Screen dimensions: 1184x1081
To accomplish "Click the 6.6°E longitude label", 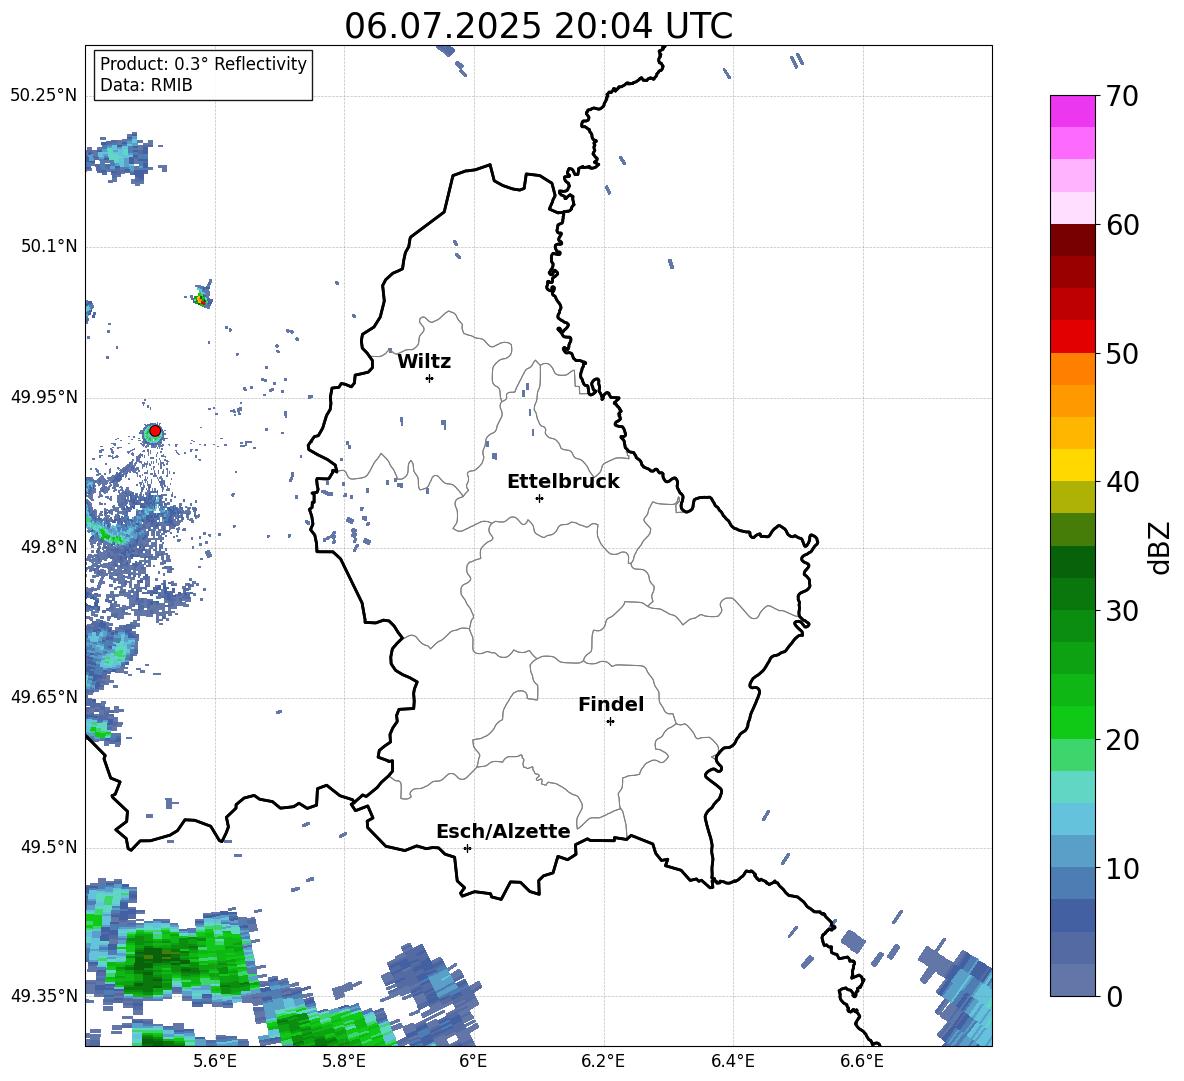I will pyautogui.click(x=862, y=1061).
